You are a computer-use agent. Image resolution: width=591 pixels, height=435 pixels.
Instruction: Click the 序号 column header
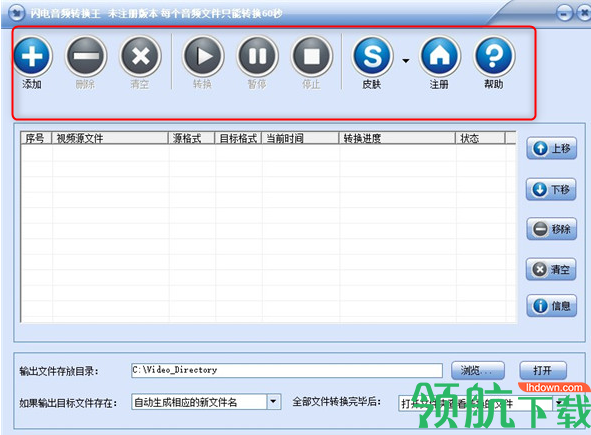click(x=36, y=138)
